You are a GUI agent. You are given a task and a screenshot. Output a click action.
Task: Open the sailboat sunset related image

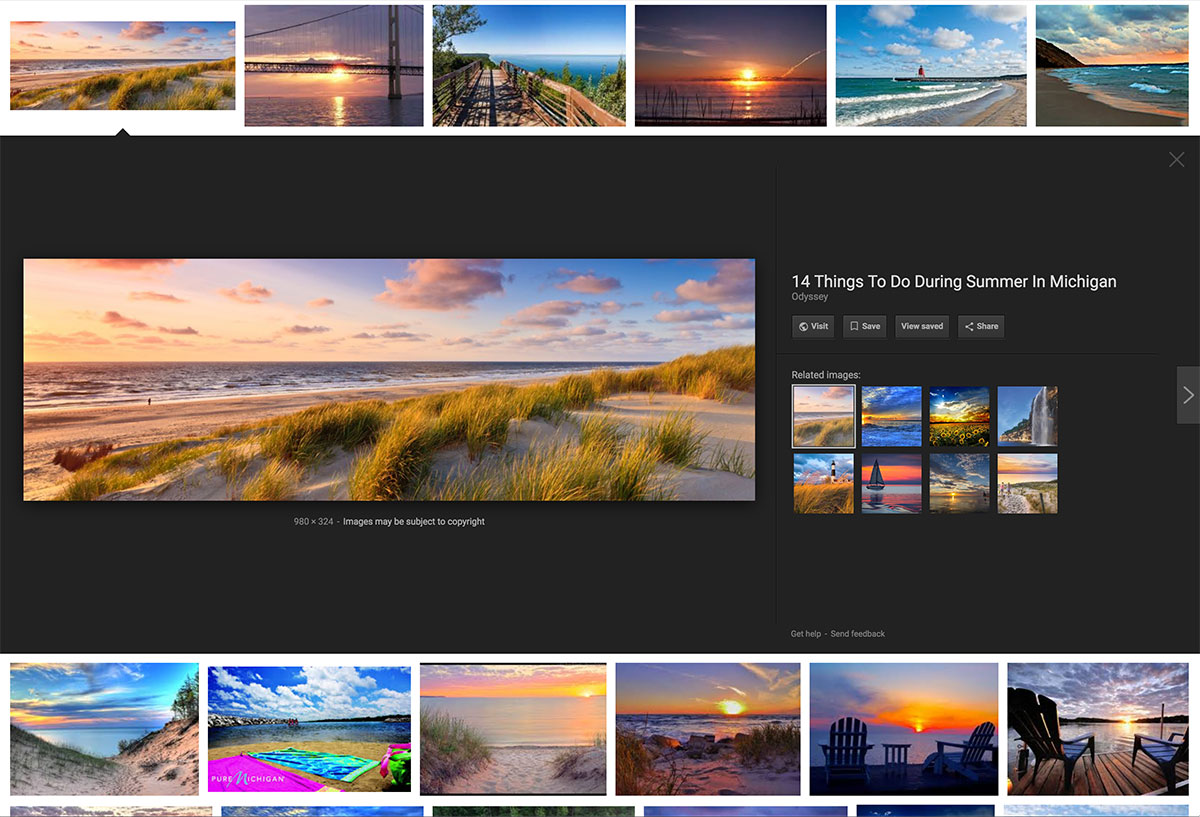tap(891, 483)
